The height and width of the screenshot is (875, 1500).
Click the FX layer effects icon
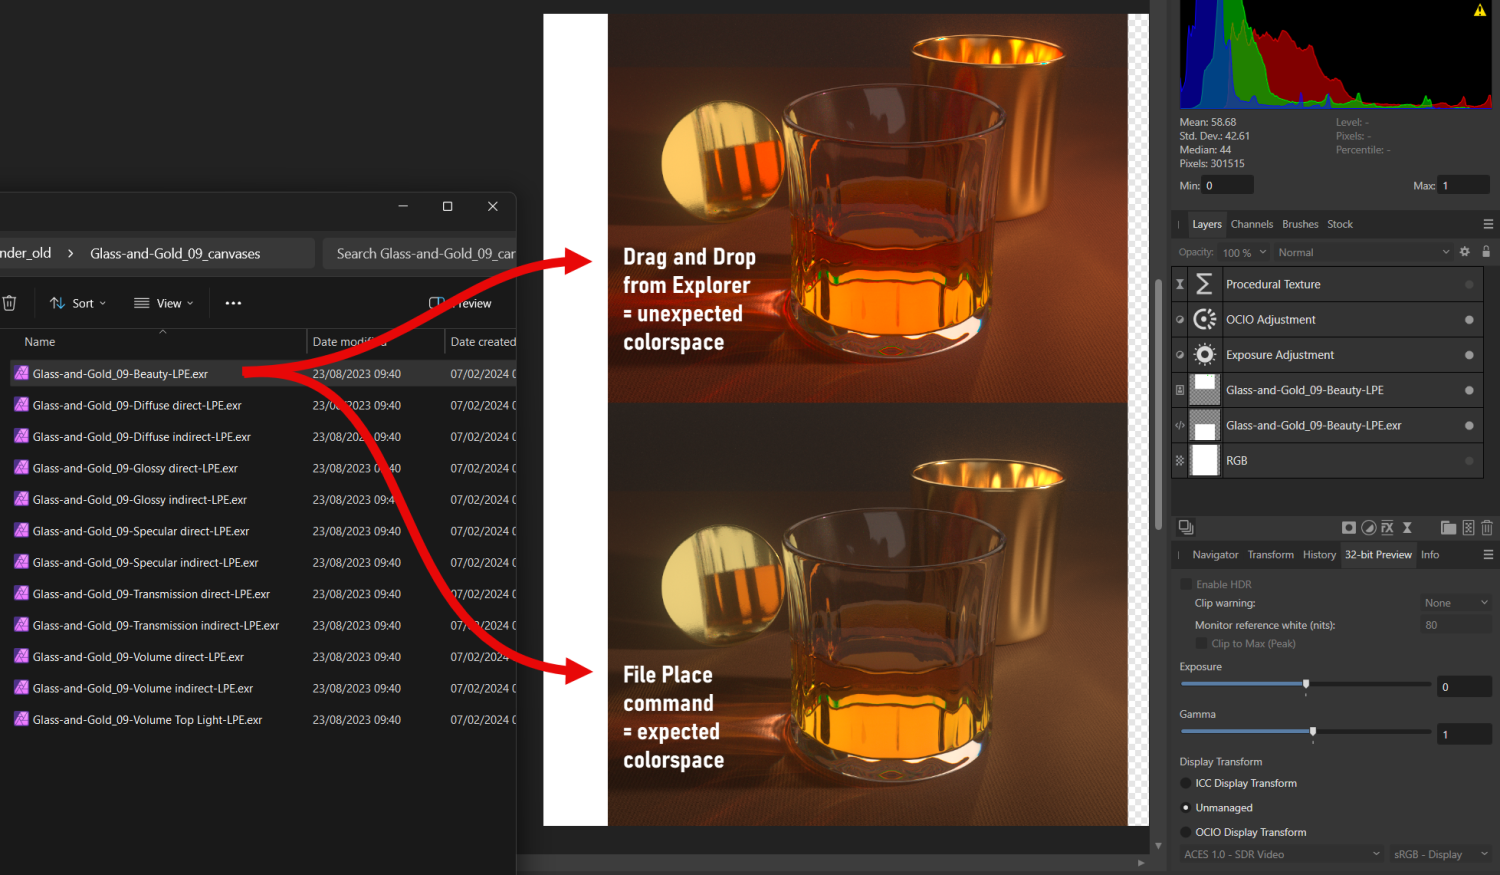(x=1387, y=527)
